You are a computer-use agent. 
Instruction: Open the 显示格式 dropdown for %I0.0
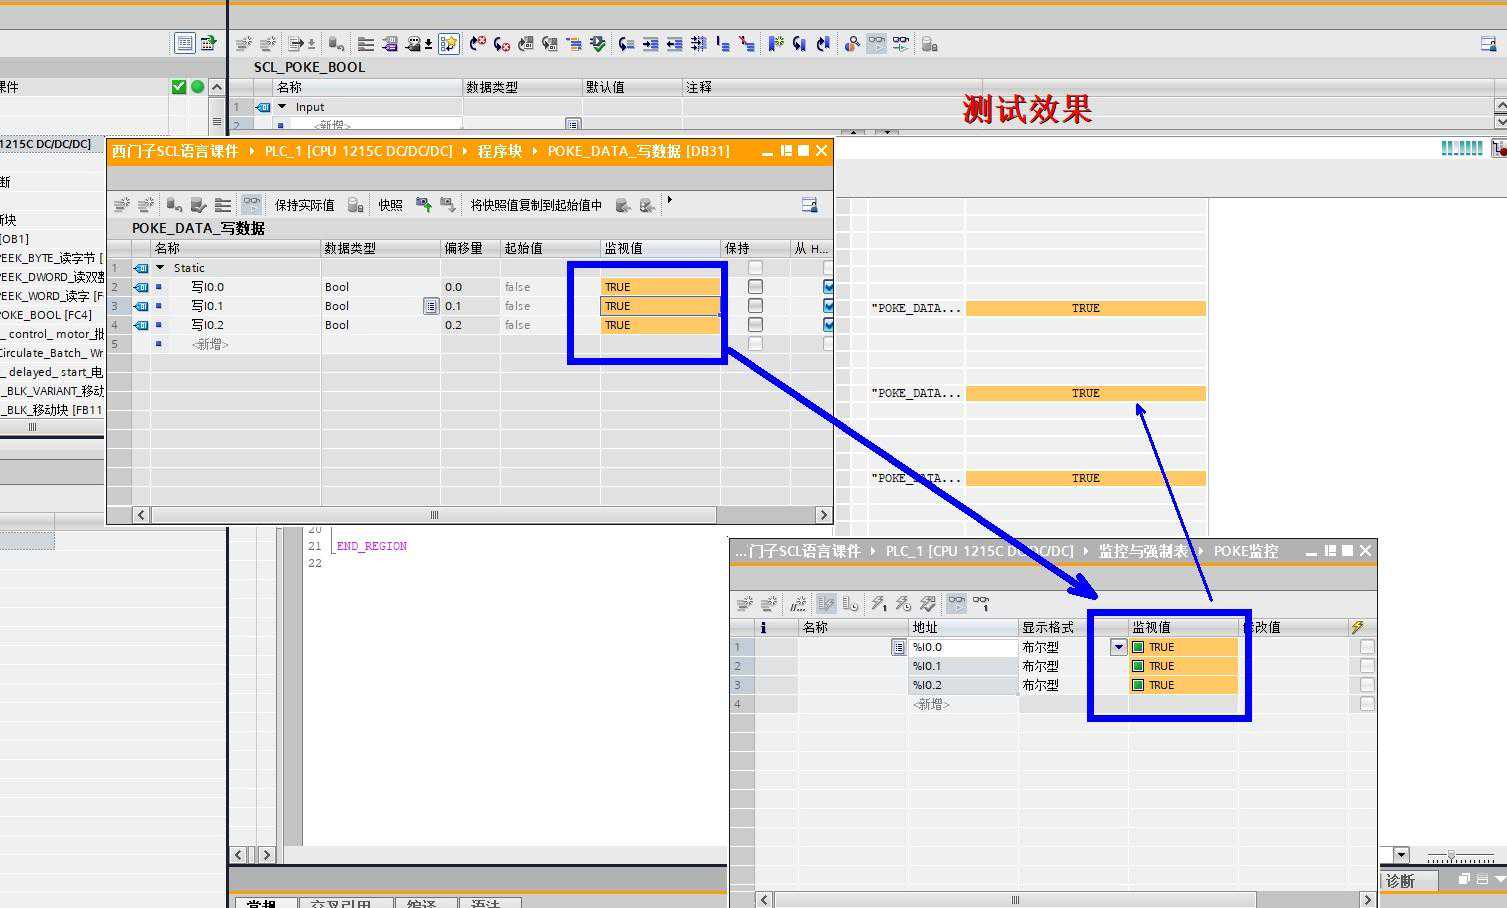pos(1118,647)
